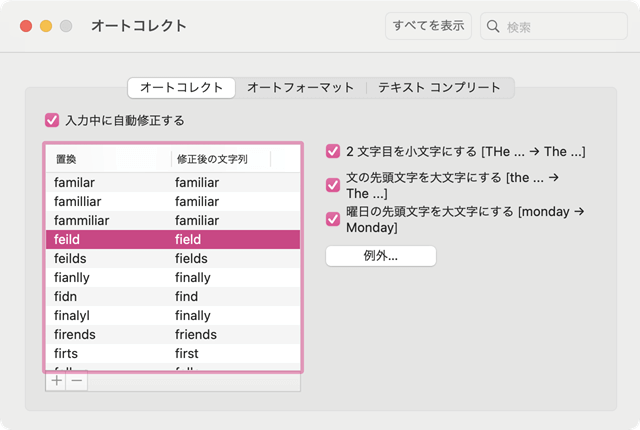The height and width of the screenshot is (430, 640).
Task: Disable 曜日の先頭文字を大文字にする checkbox
Action: tap(333, 219)
